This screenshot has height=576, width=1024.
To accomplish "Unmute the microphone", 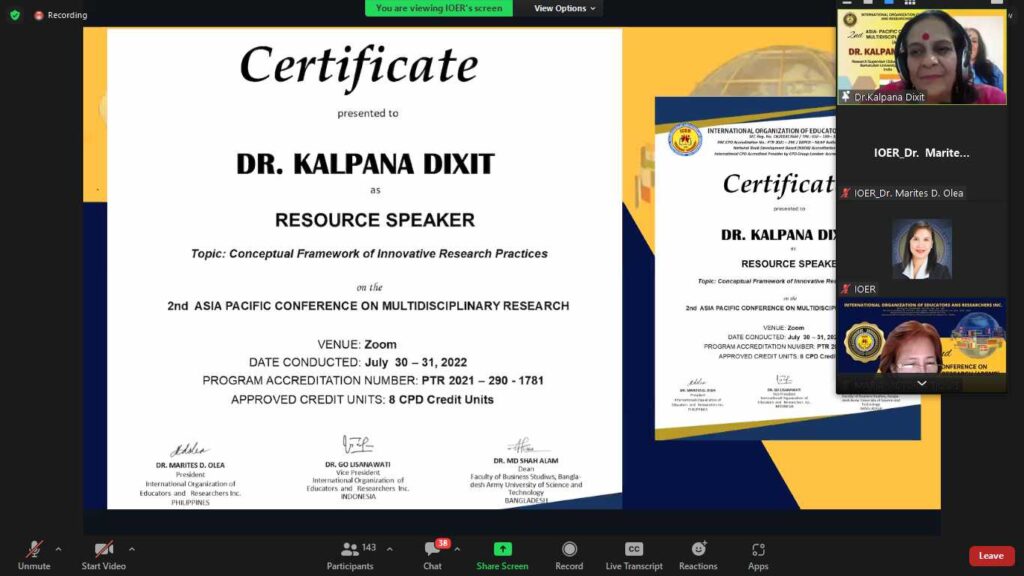I will tap(34, 549).
